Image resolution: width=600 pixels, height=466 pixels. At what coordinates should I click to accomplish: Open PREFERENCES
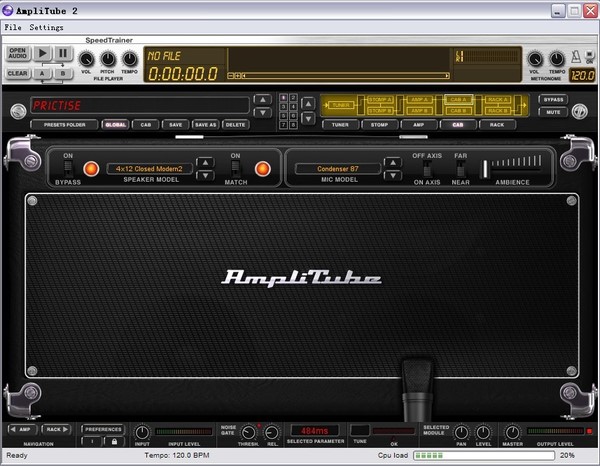[x=103, y=429]
